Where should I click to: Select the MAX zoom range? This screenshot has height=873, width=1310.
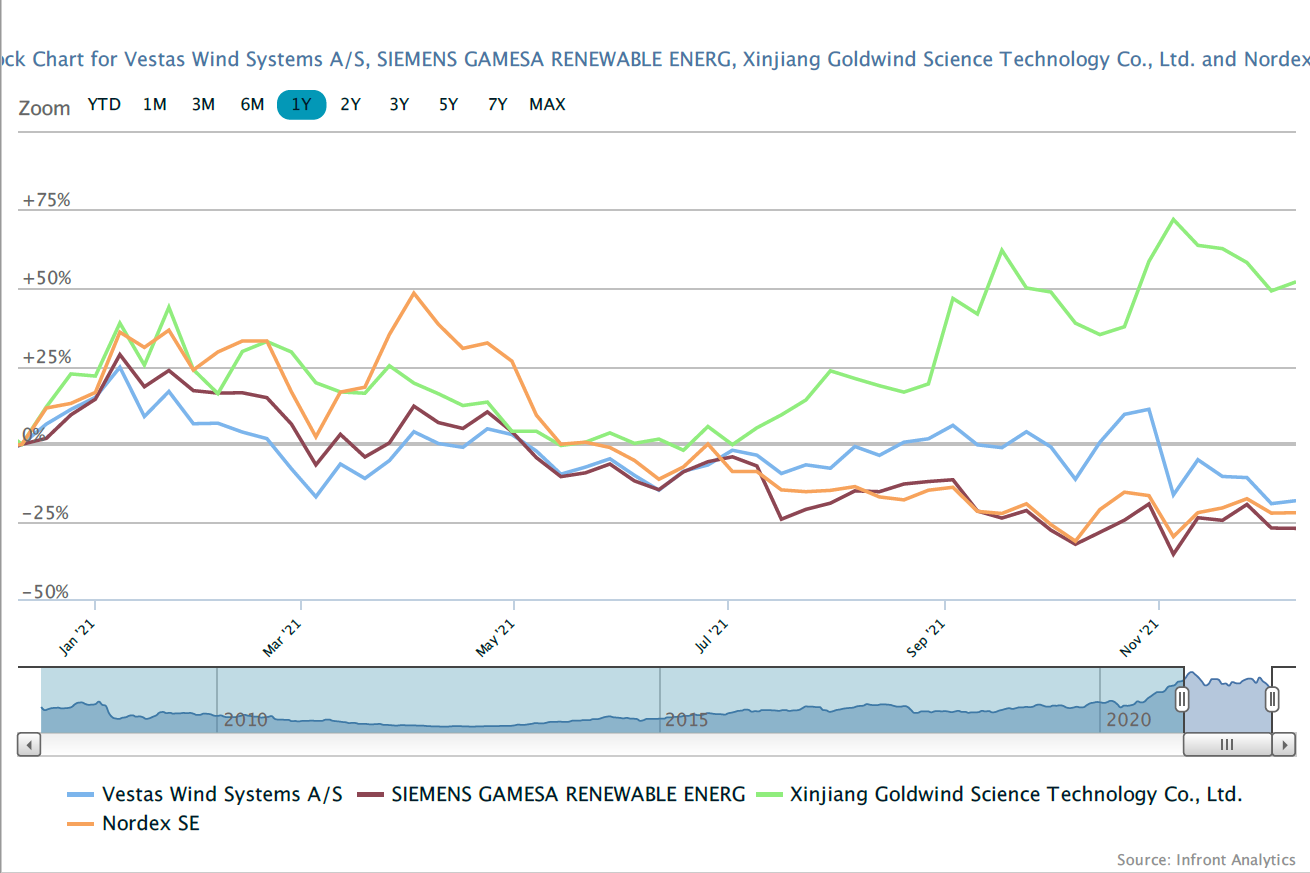547,104
